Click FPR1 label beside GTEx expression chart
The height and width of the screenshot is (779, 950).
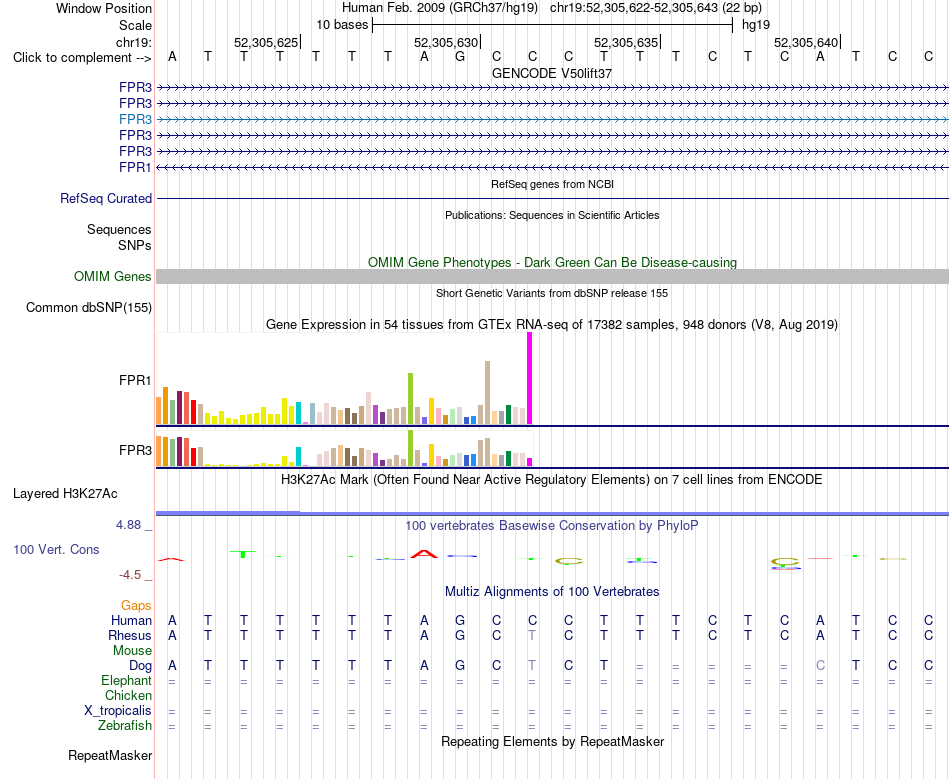pyautogui.click(x=135, y=380)
